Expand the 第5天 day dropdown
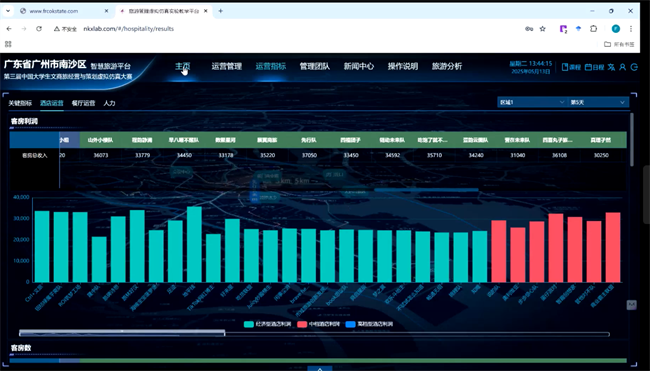650x371 pixels. pyautogui.click(x=598, y=102)
